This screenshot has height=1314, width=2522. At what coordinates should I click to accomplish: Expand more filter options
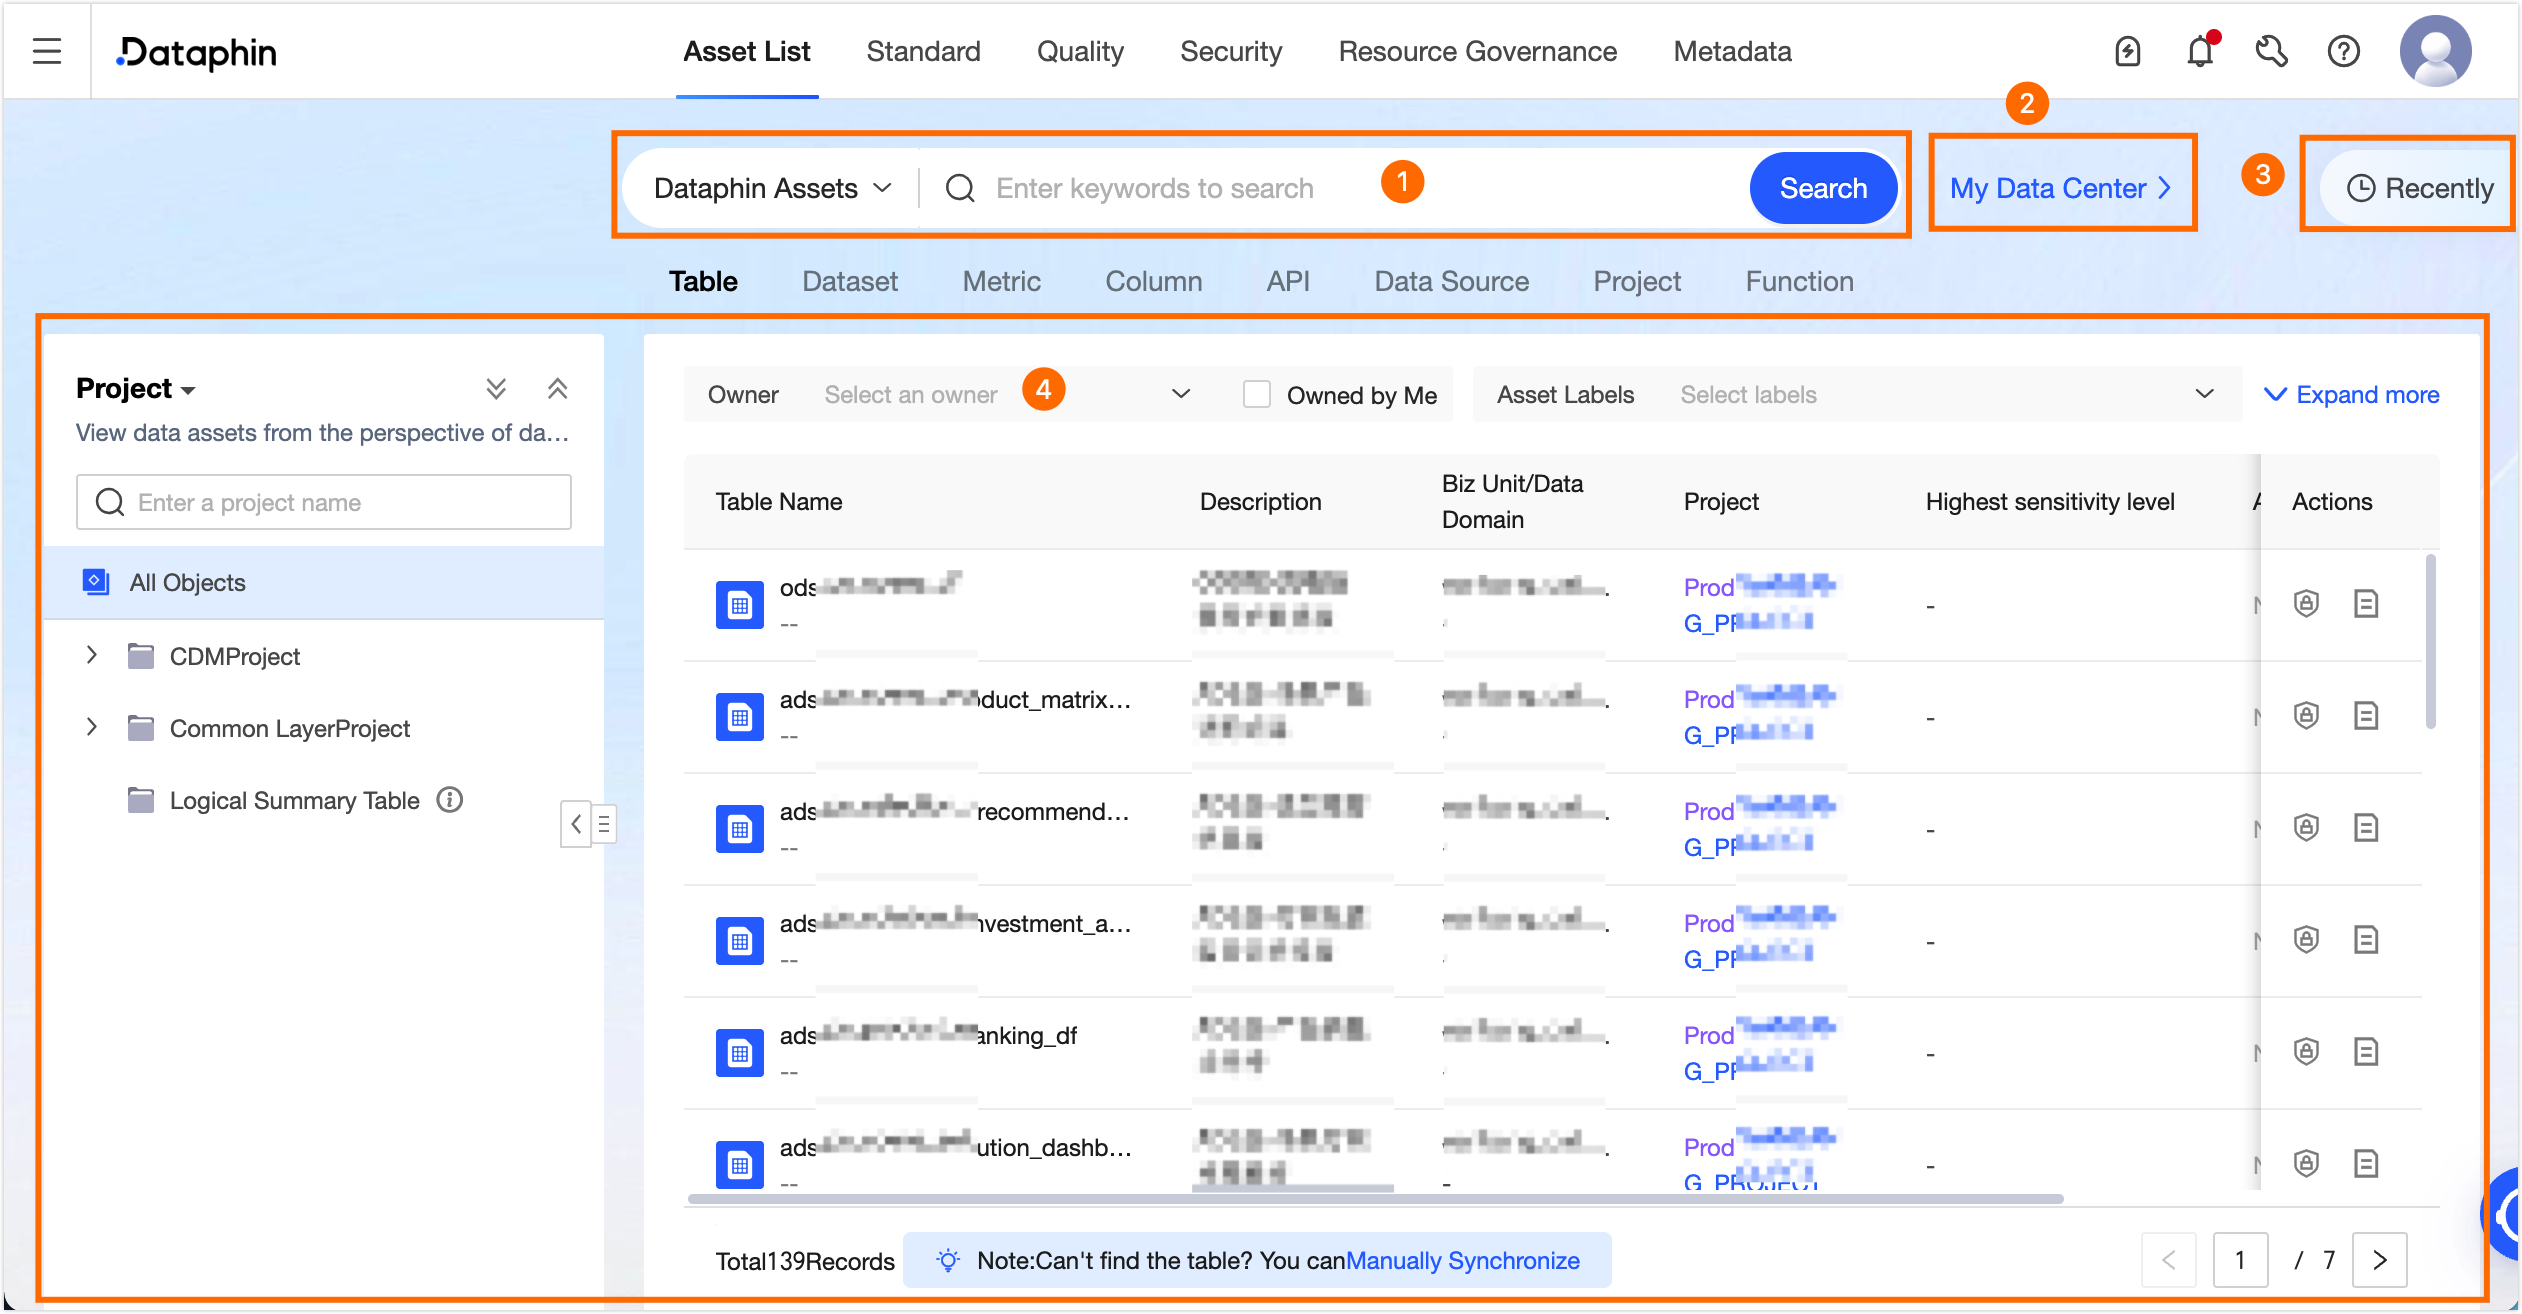(x=2351, y=395)
